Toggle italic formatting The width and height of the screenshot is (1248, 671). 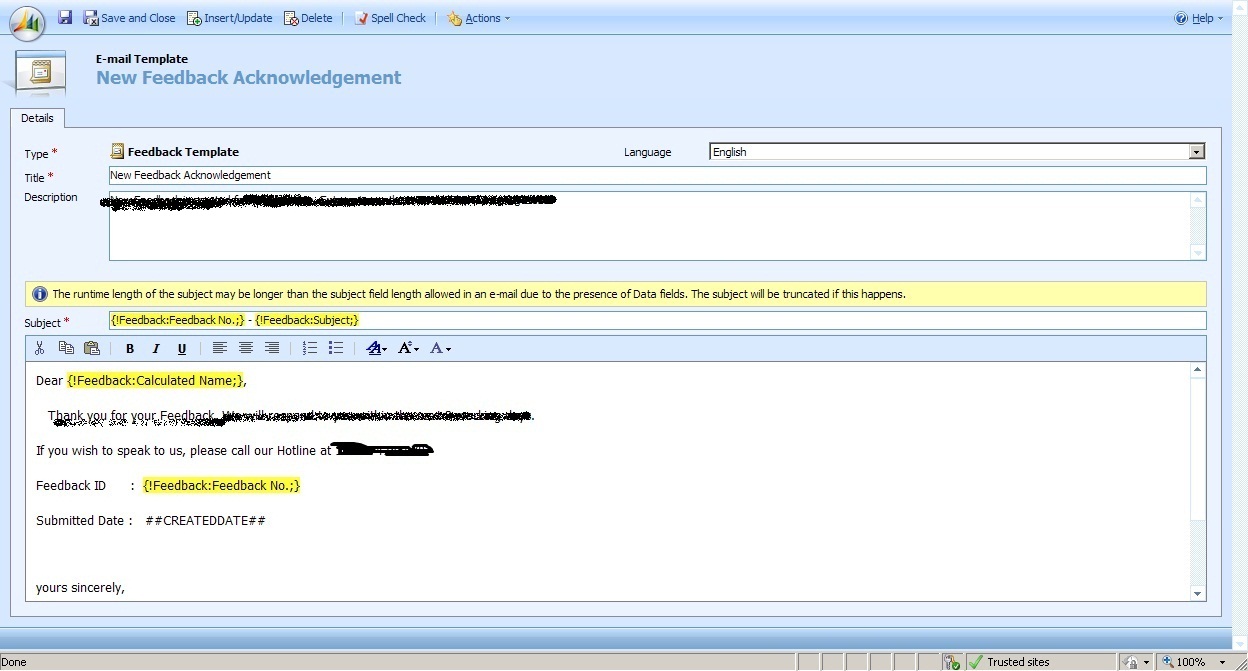click(x=156, y=348)
